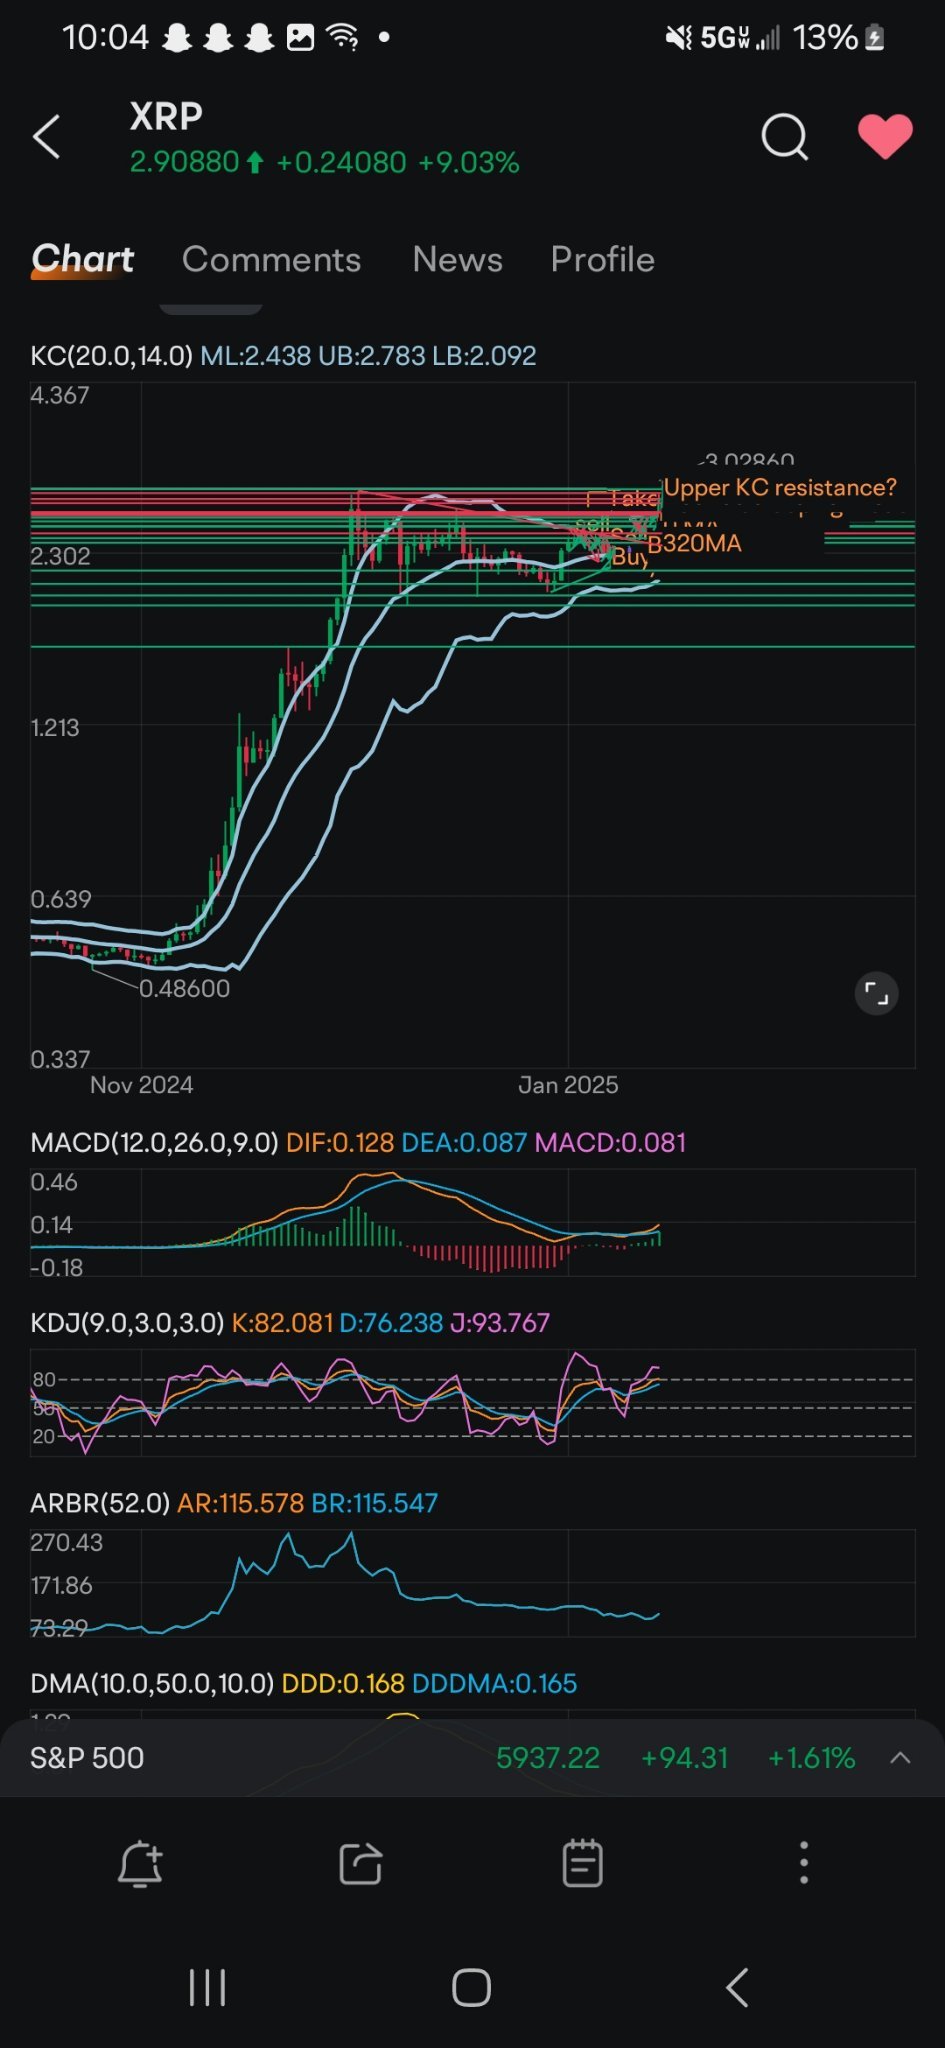Open the notes calendar icon in bottom toolbar
The height and width of the screenshot is (2048, 945).
pyautogui.click(x=582, y=1864)
